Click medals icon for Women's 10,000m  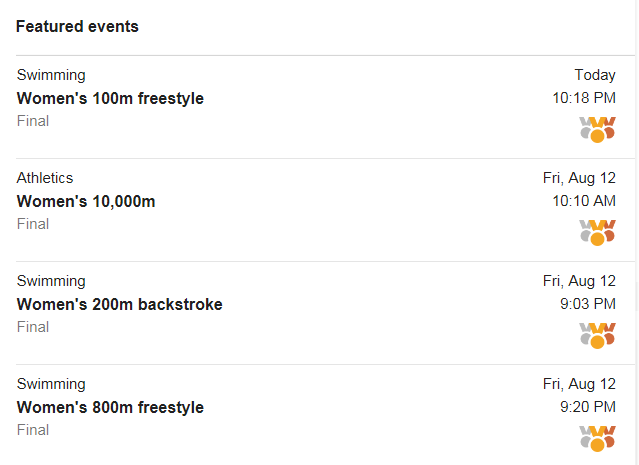click(597, 233)
